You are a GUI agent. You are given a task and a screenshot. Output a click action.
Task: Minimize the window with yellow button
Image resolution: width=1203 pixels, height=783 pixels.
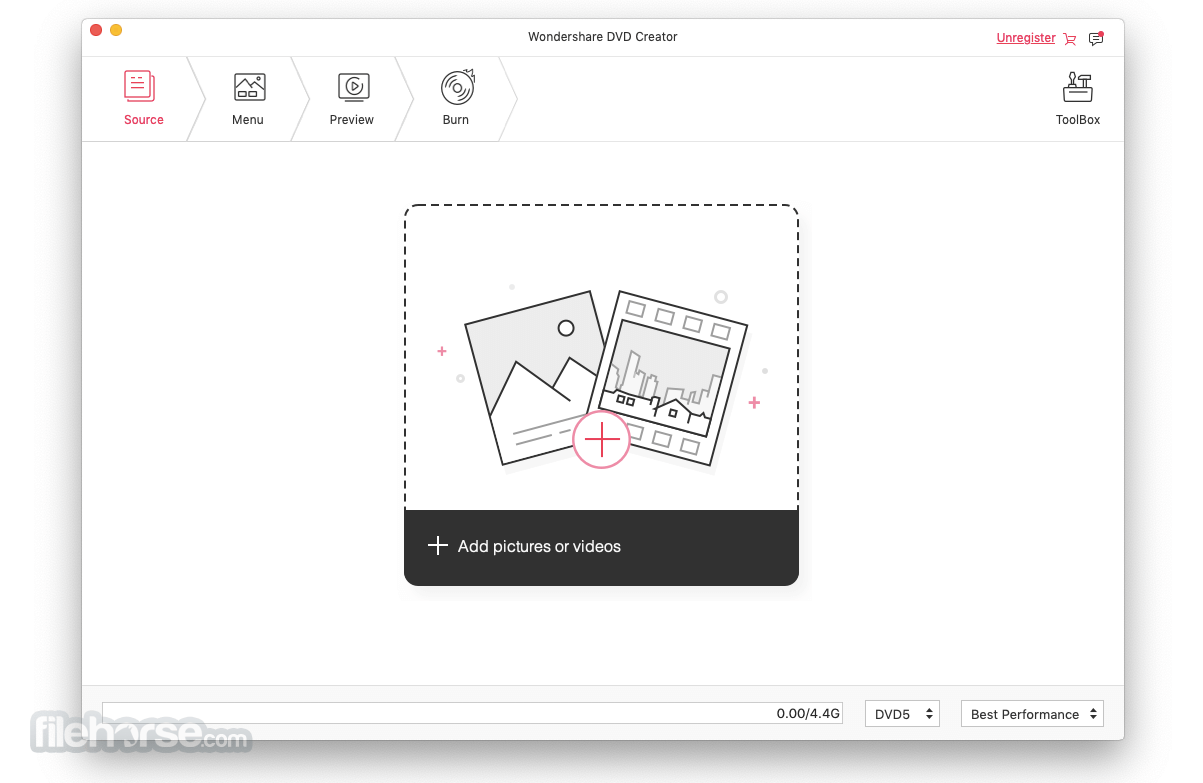(116, 30)
